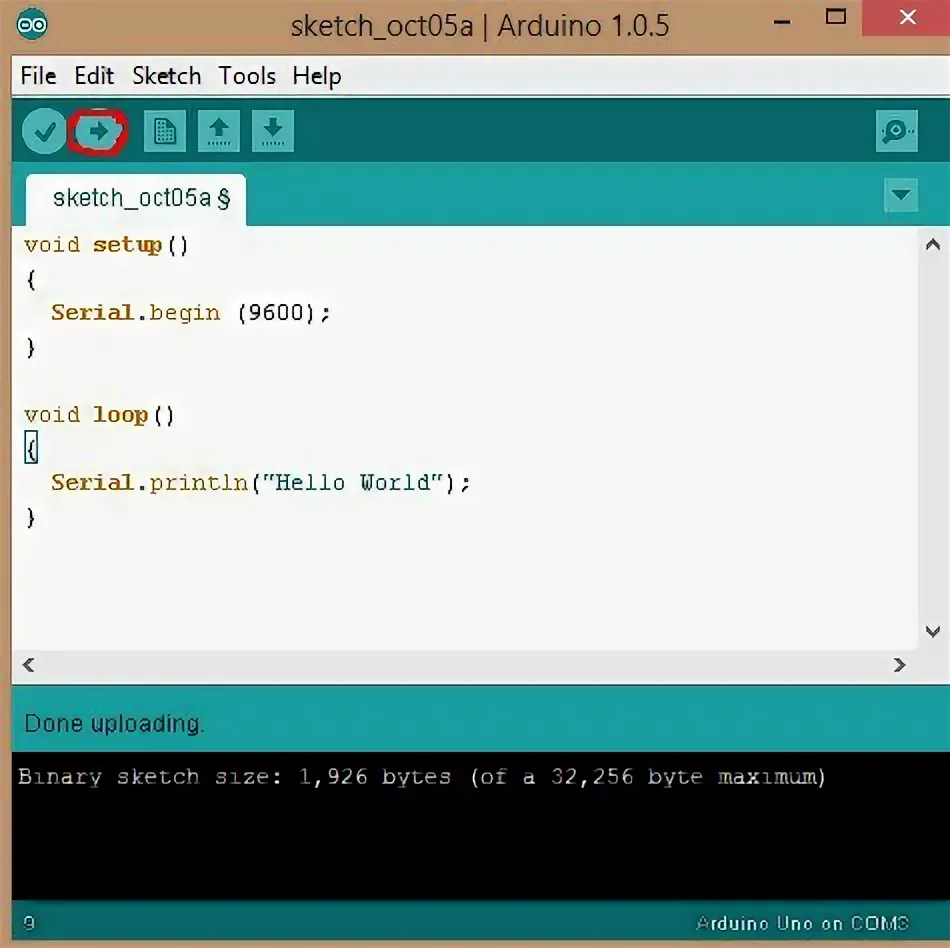The width and height of the screenshot is (950, 948).
Task: Click the Serial.println("Hello World") line
Action: coord(261,483)
